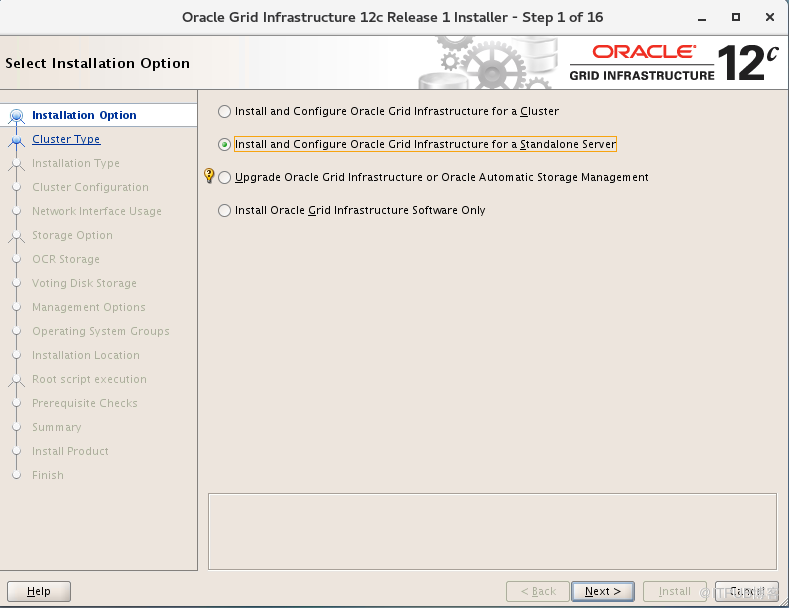
Task: Click the Network Interface Usage step label
Action: [97, 211]
